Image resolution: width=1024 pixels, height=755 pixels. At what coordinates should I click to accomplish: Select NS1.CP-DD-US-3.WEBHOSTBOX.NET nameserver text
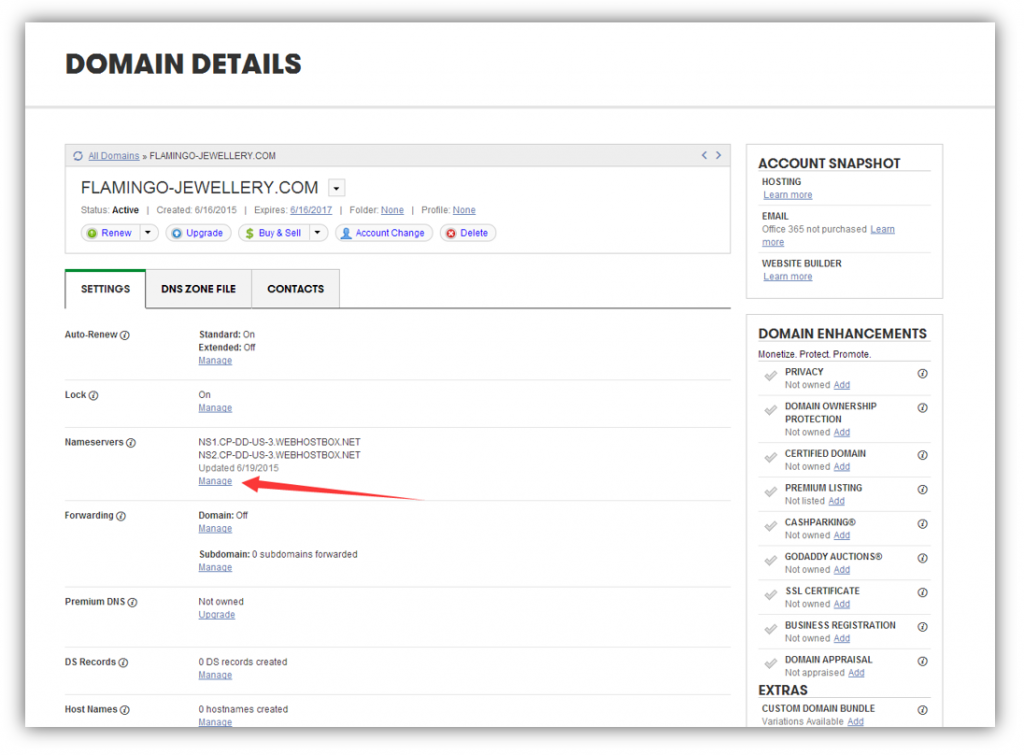pos(280,443)
